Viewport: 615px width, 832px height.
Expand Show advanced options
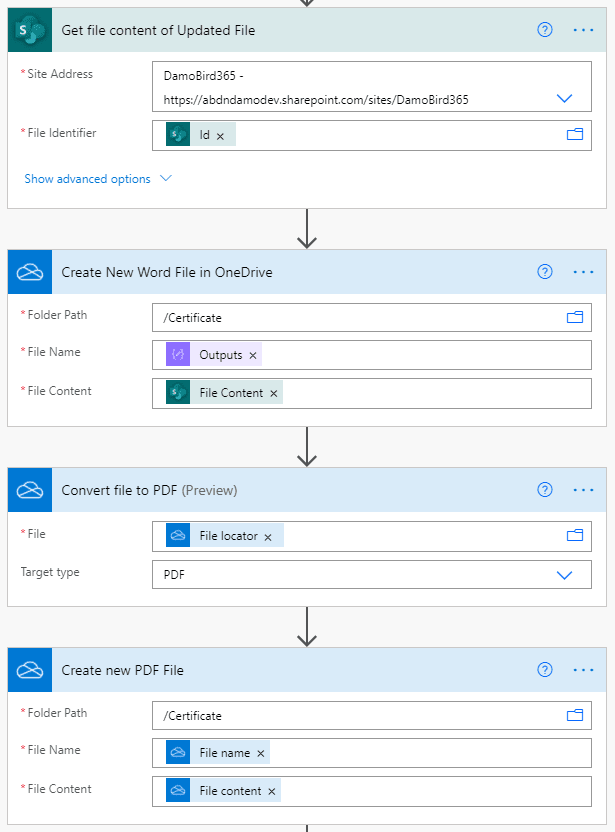click(98, 179)
